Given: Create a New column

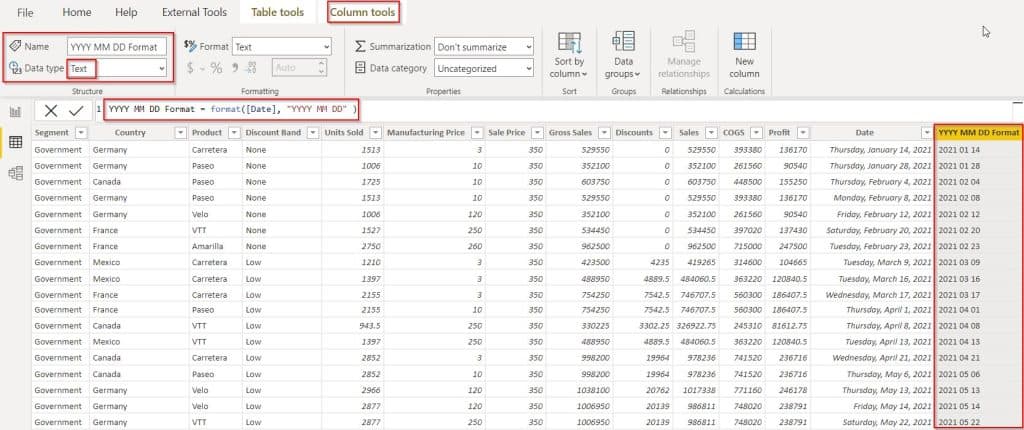Looking at the screenshot, I should pyautogui.click(x=744, y=56).
